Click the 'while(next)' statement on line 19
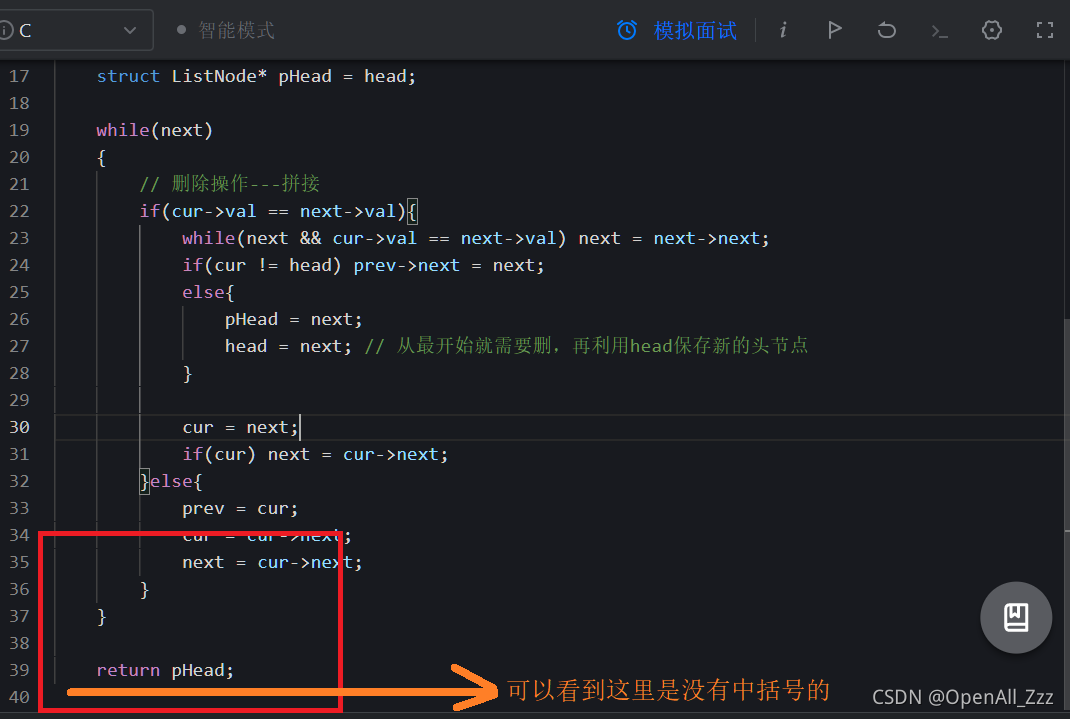The image size is (1070, 719). click(154, 130)
